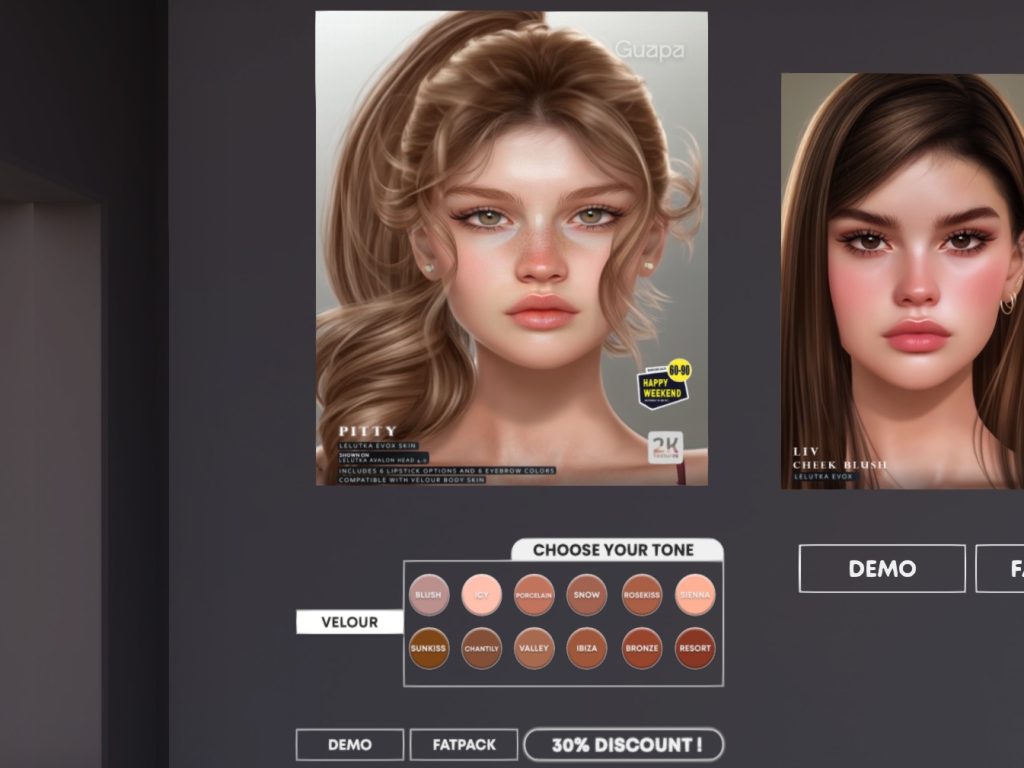Choose the Rosekiss tone swatch
Viewport: 1024px width, 768px height.
(x=641, y=595)
